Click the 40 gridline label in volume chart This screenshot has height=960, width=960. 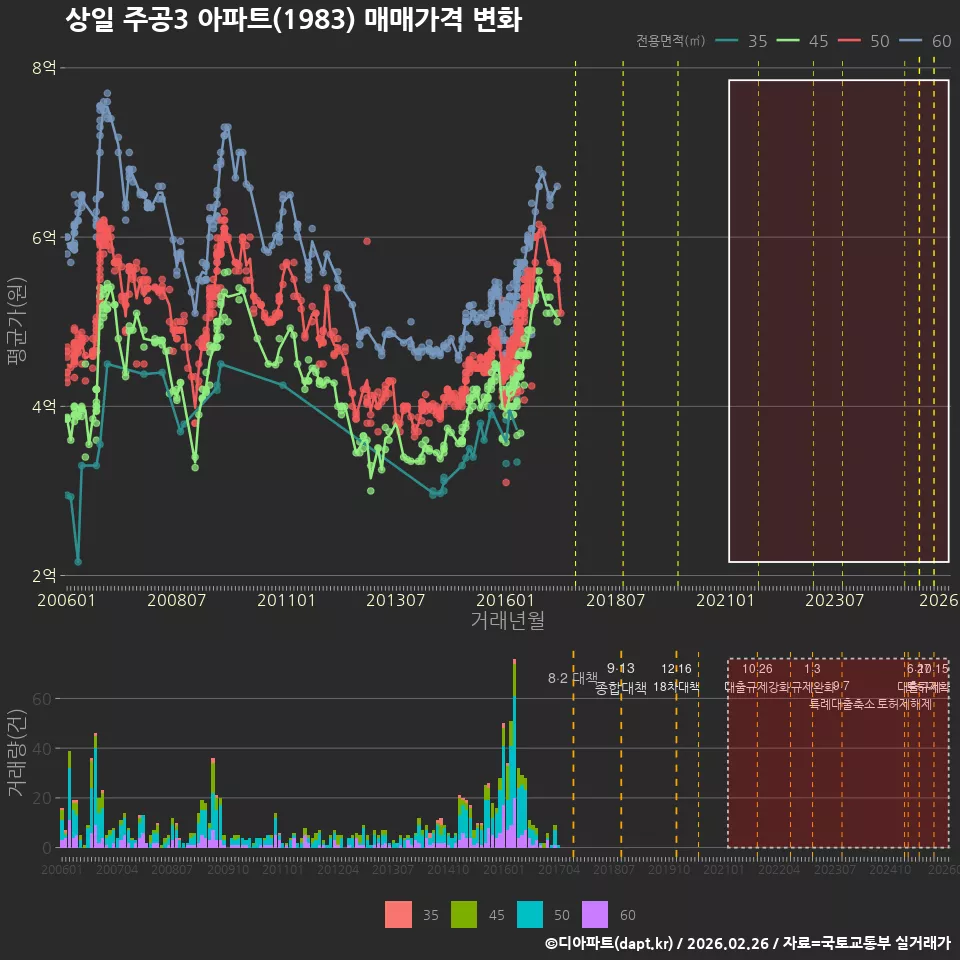[42, 748]
